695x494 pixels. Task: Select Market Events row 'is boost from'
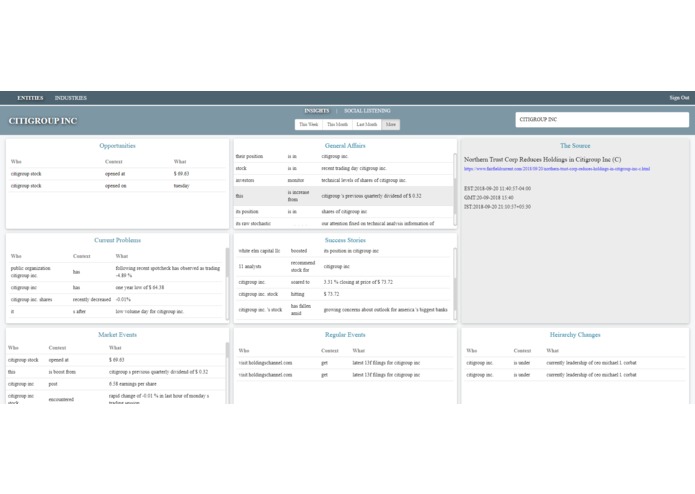(x=116, y=372)
